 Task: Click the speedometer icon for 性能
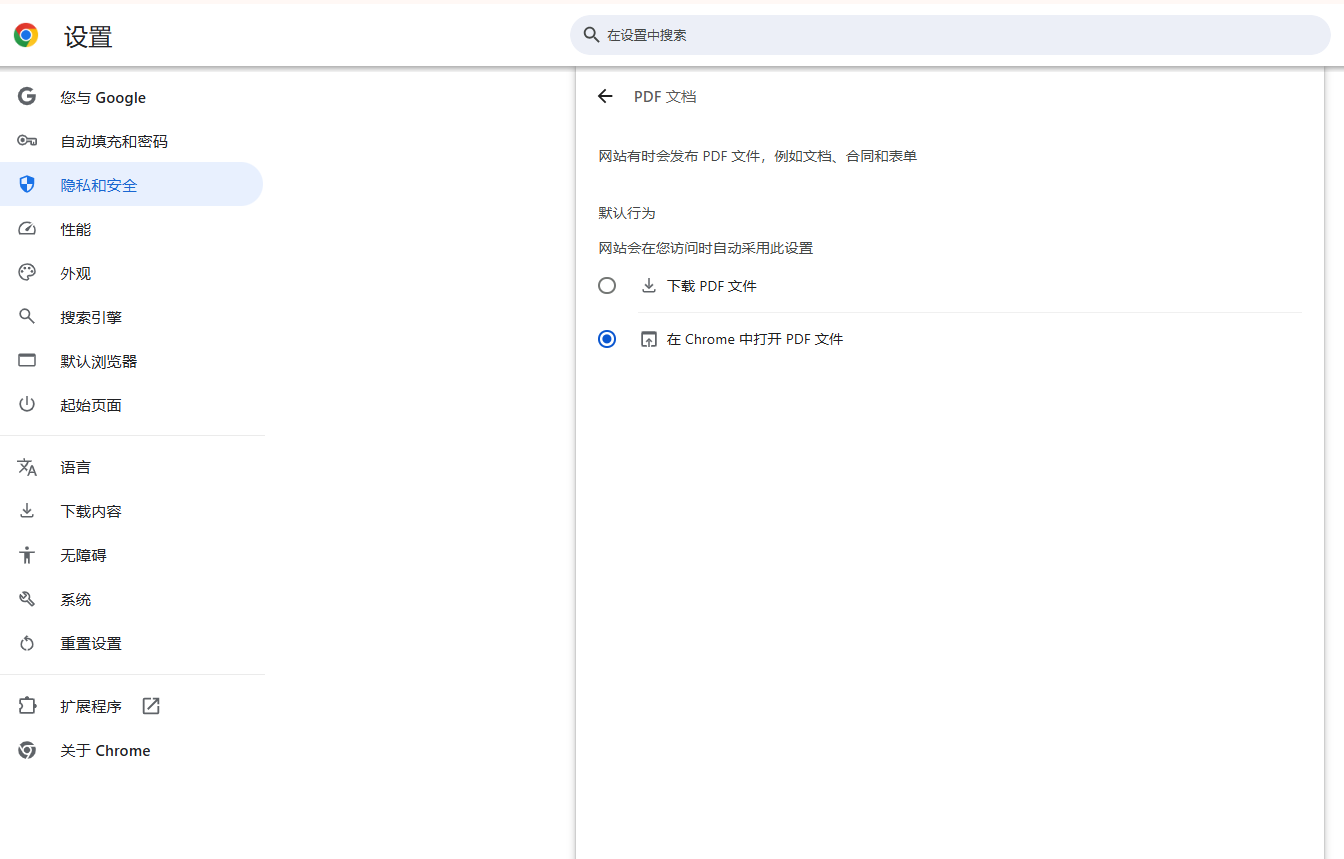[x=27, y=229]
